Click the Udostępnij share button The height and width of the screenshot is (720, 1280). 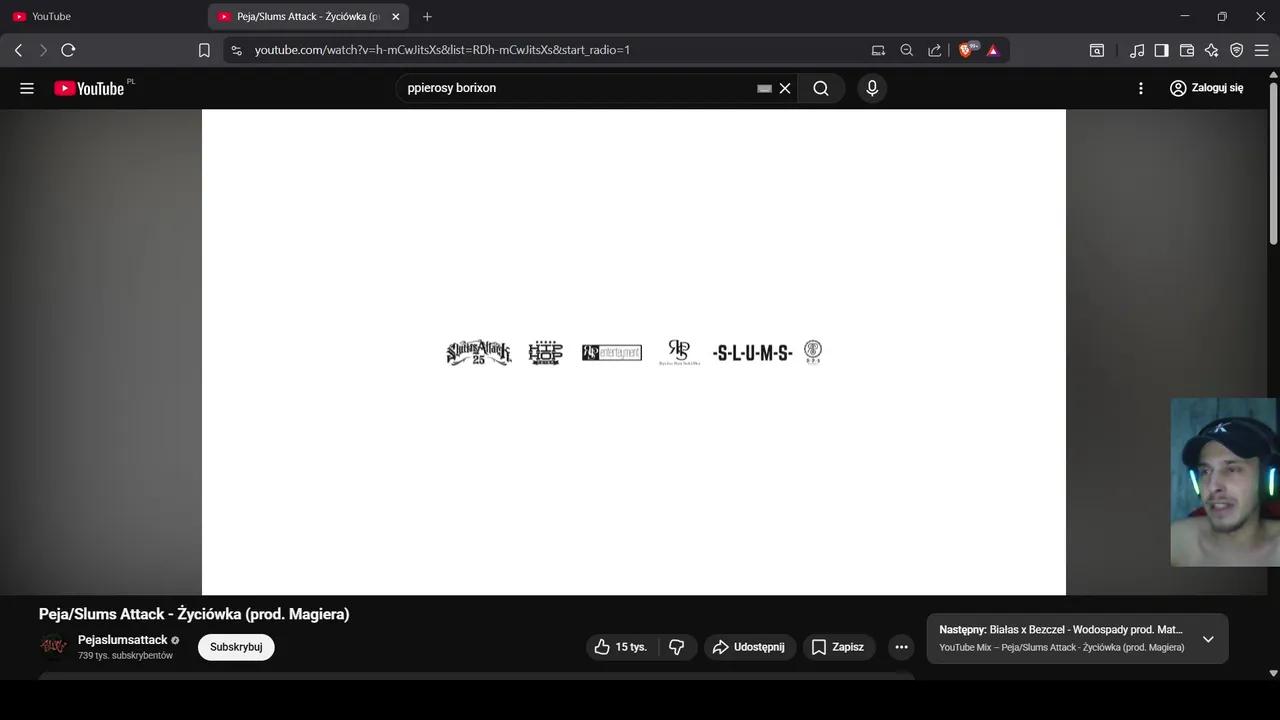pos(750,647)
